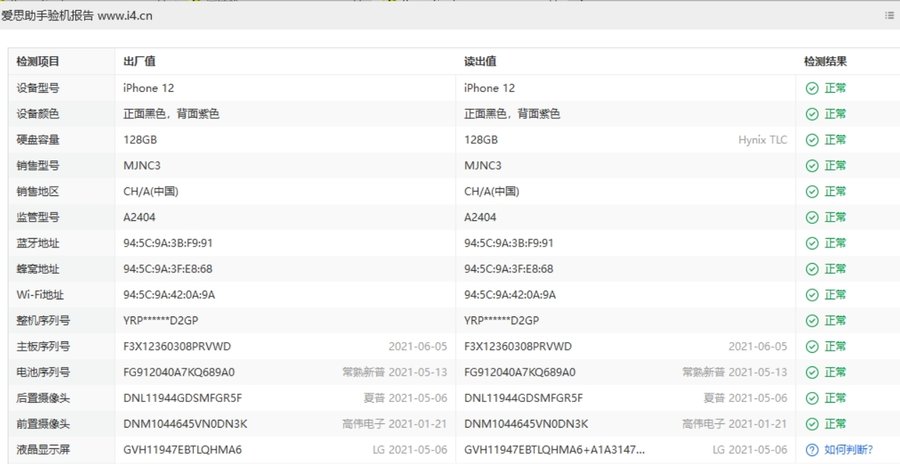Select the 整机序列号 row label
The width and height of the screenshot is (900, 464).
[43, 320]
